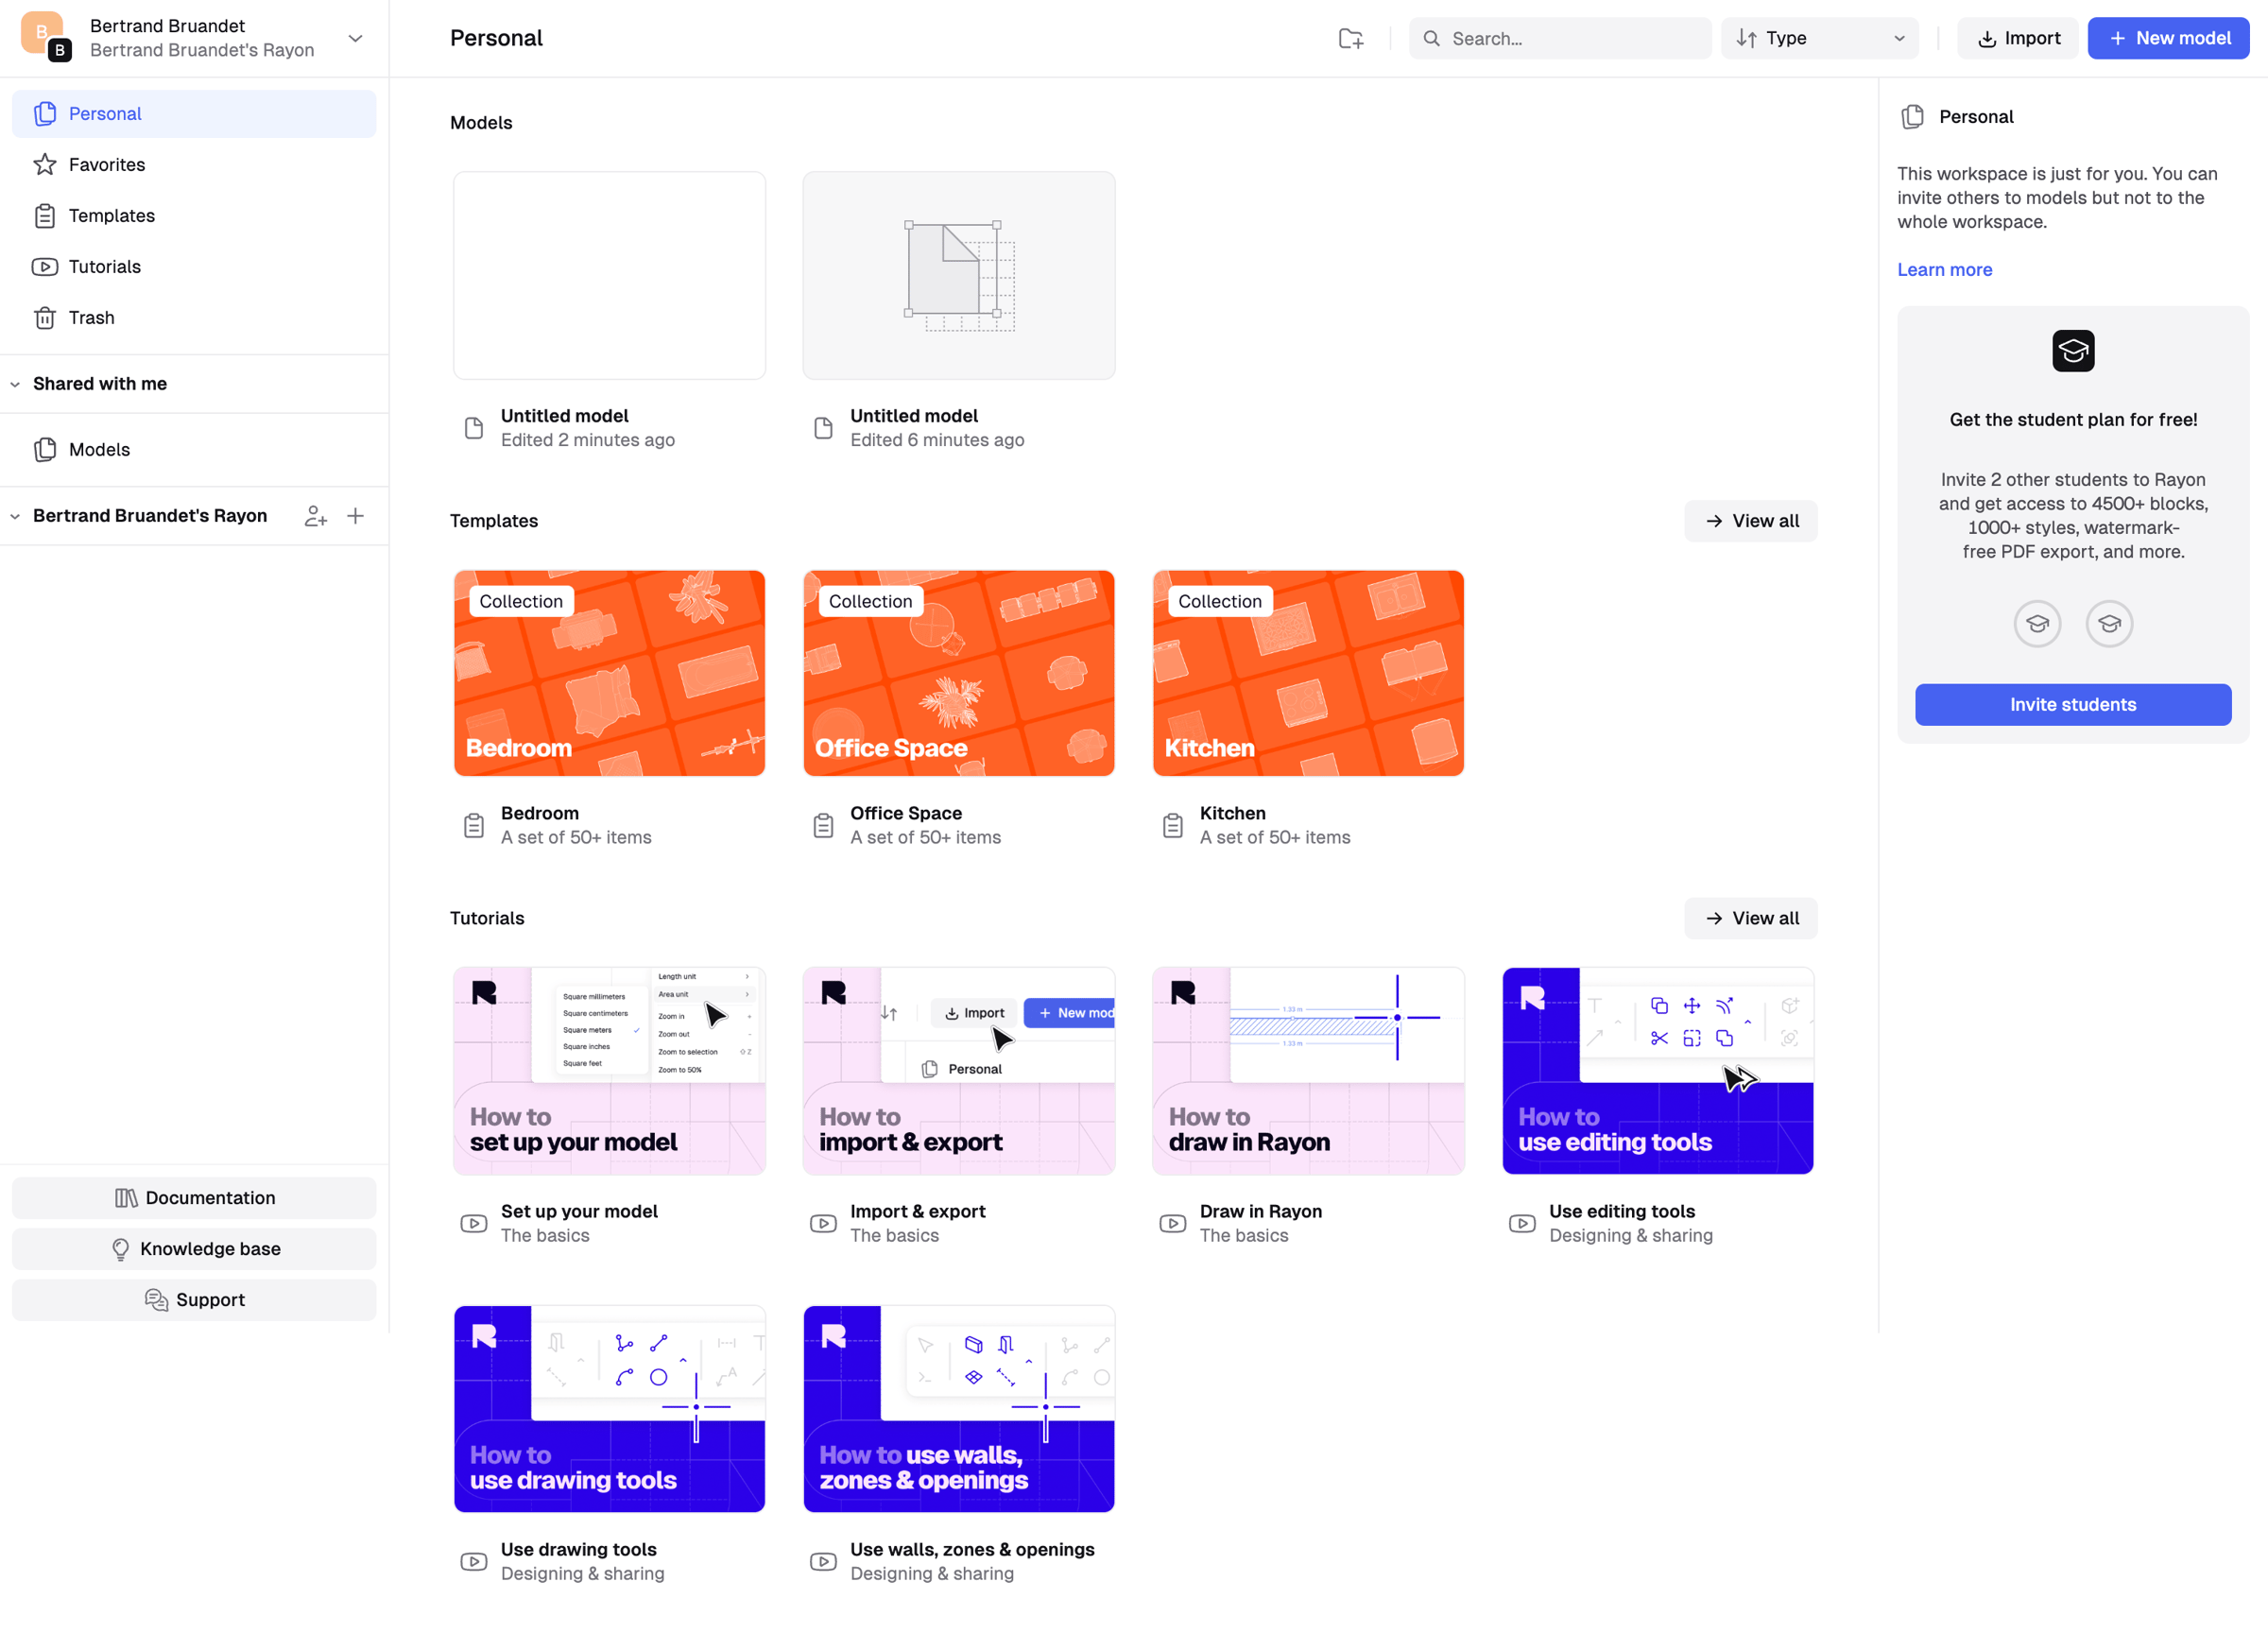
Task: Open the Type sort dropdown
Action: [1819, 38]
